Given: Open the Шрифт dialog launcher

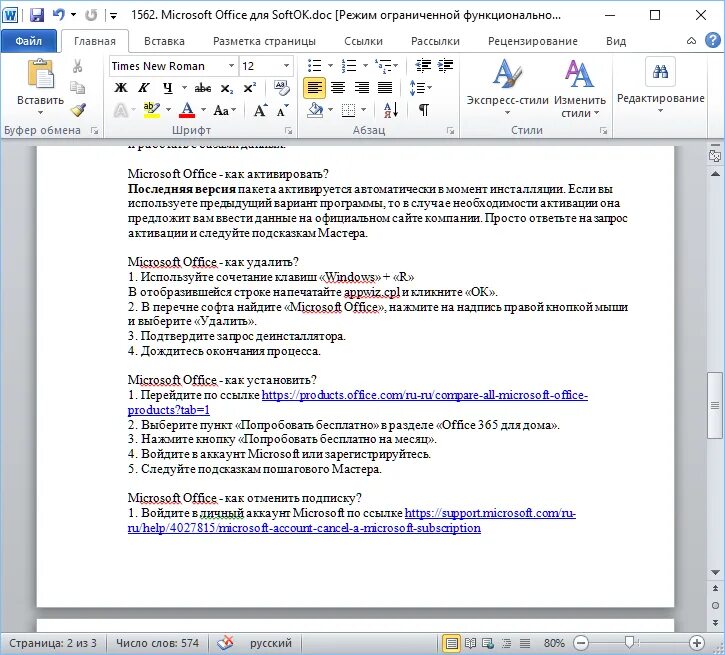Looking at the screenshot, I should coord(289,131).
